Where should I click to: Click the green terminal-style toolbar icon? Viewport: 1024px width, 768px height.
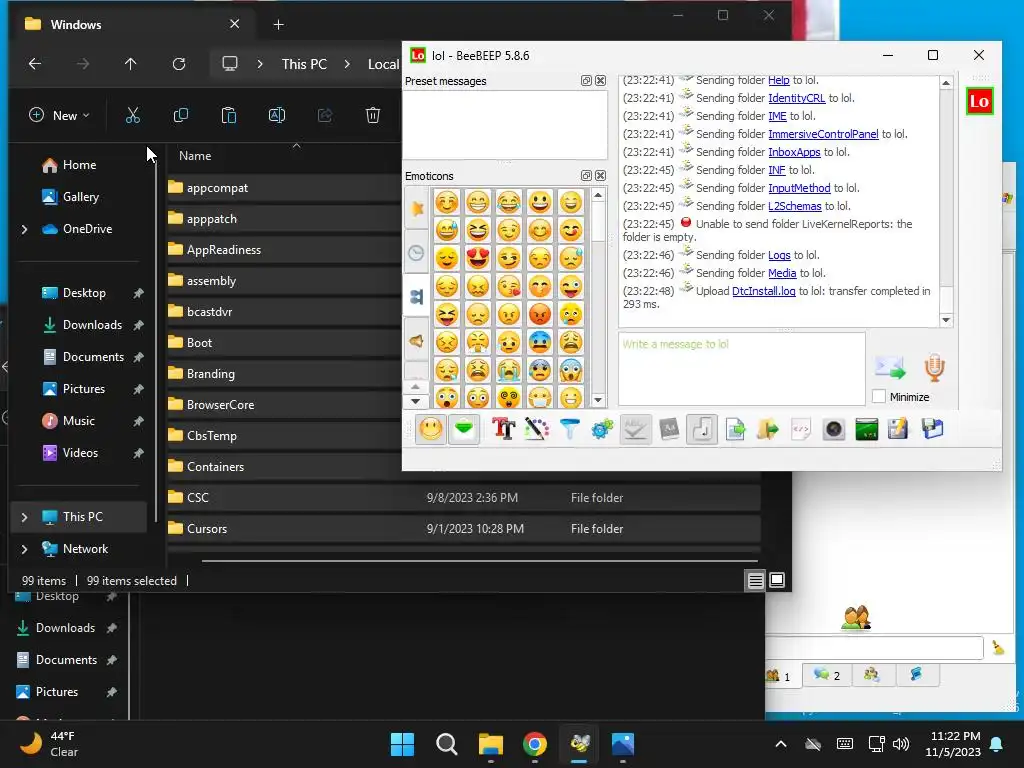pyautogui.click(x=867, y=429)
